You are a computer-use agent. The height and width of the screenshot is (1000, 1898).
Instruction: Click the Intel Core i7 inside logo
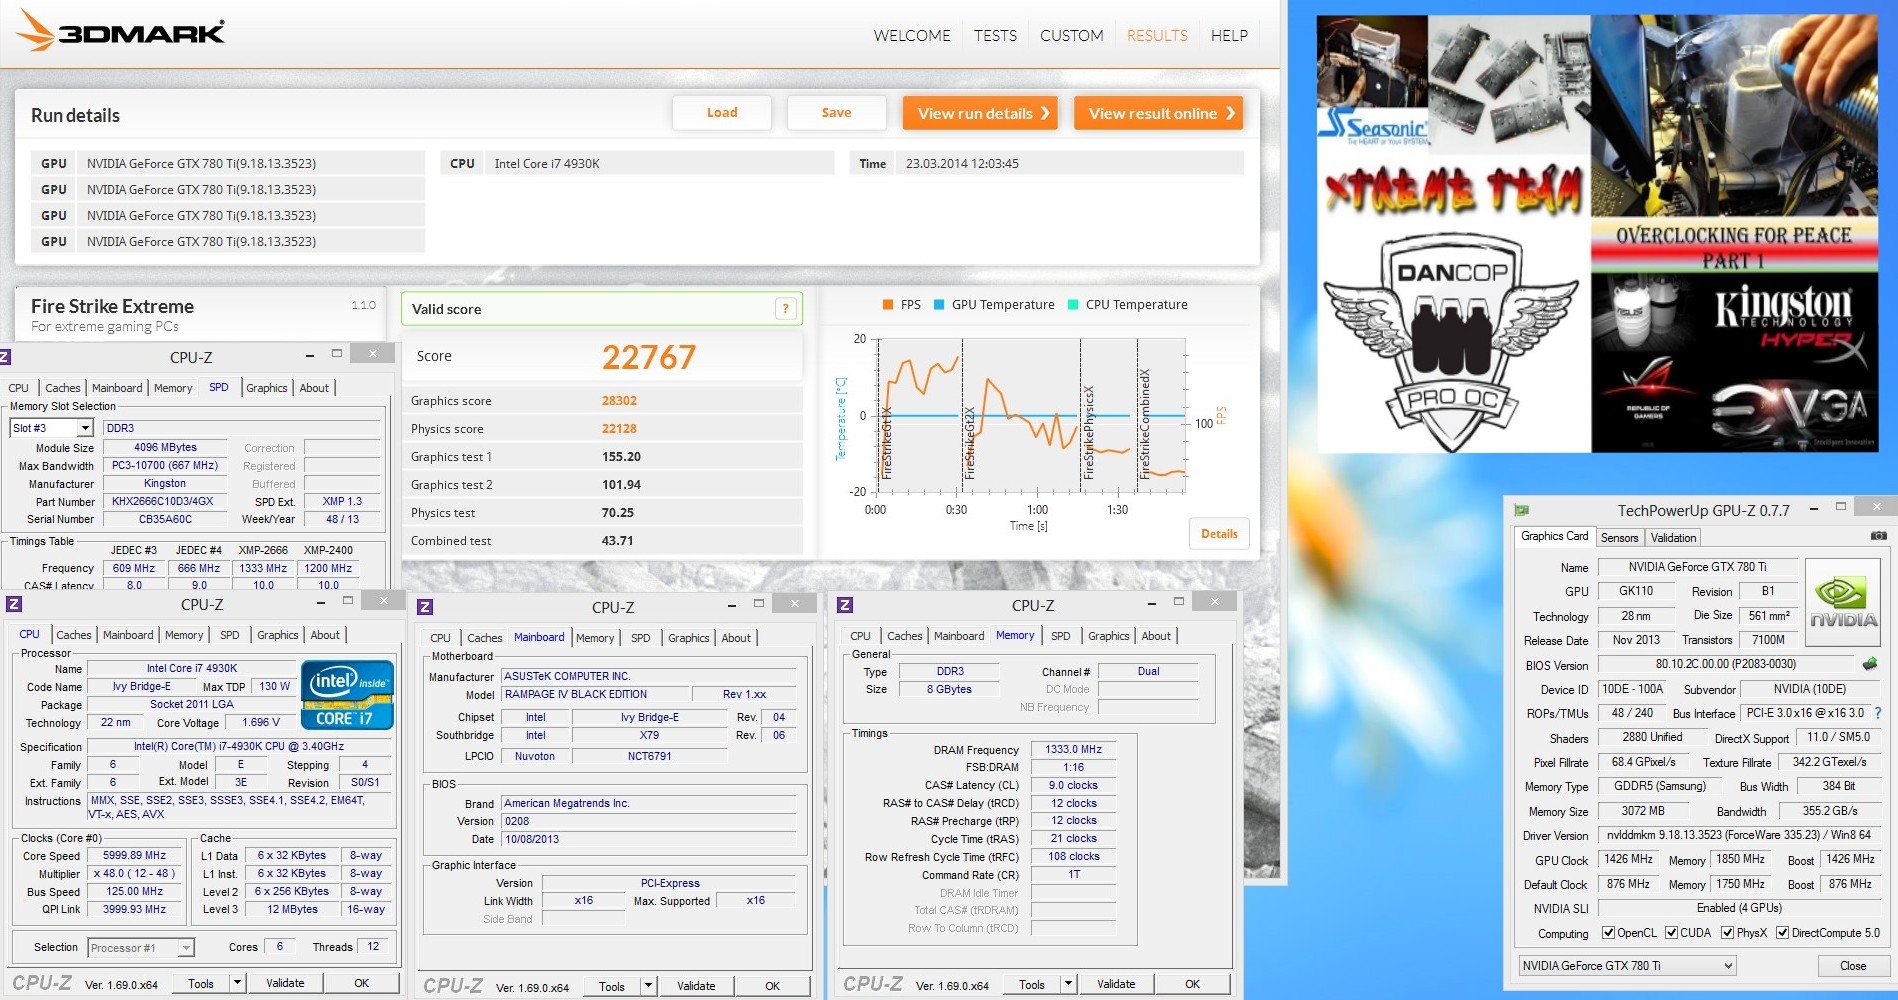point(347,694)
